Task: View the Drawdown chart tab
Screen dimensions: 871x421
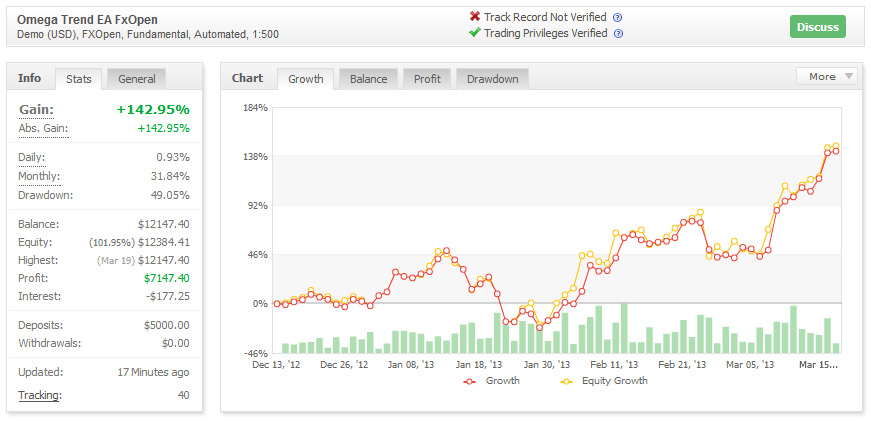Action: [491, 79]
